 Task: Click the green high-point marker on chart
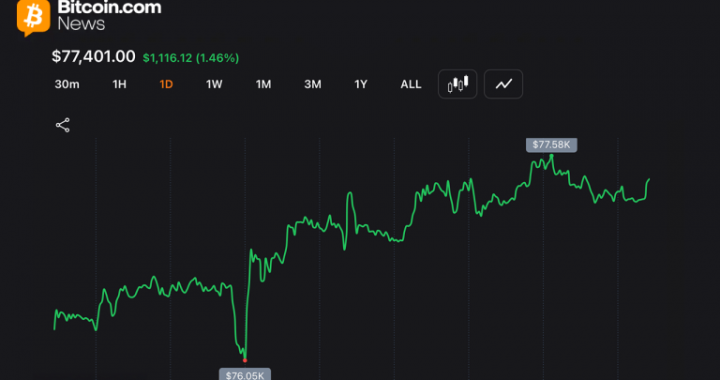551,156
